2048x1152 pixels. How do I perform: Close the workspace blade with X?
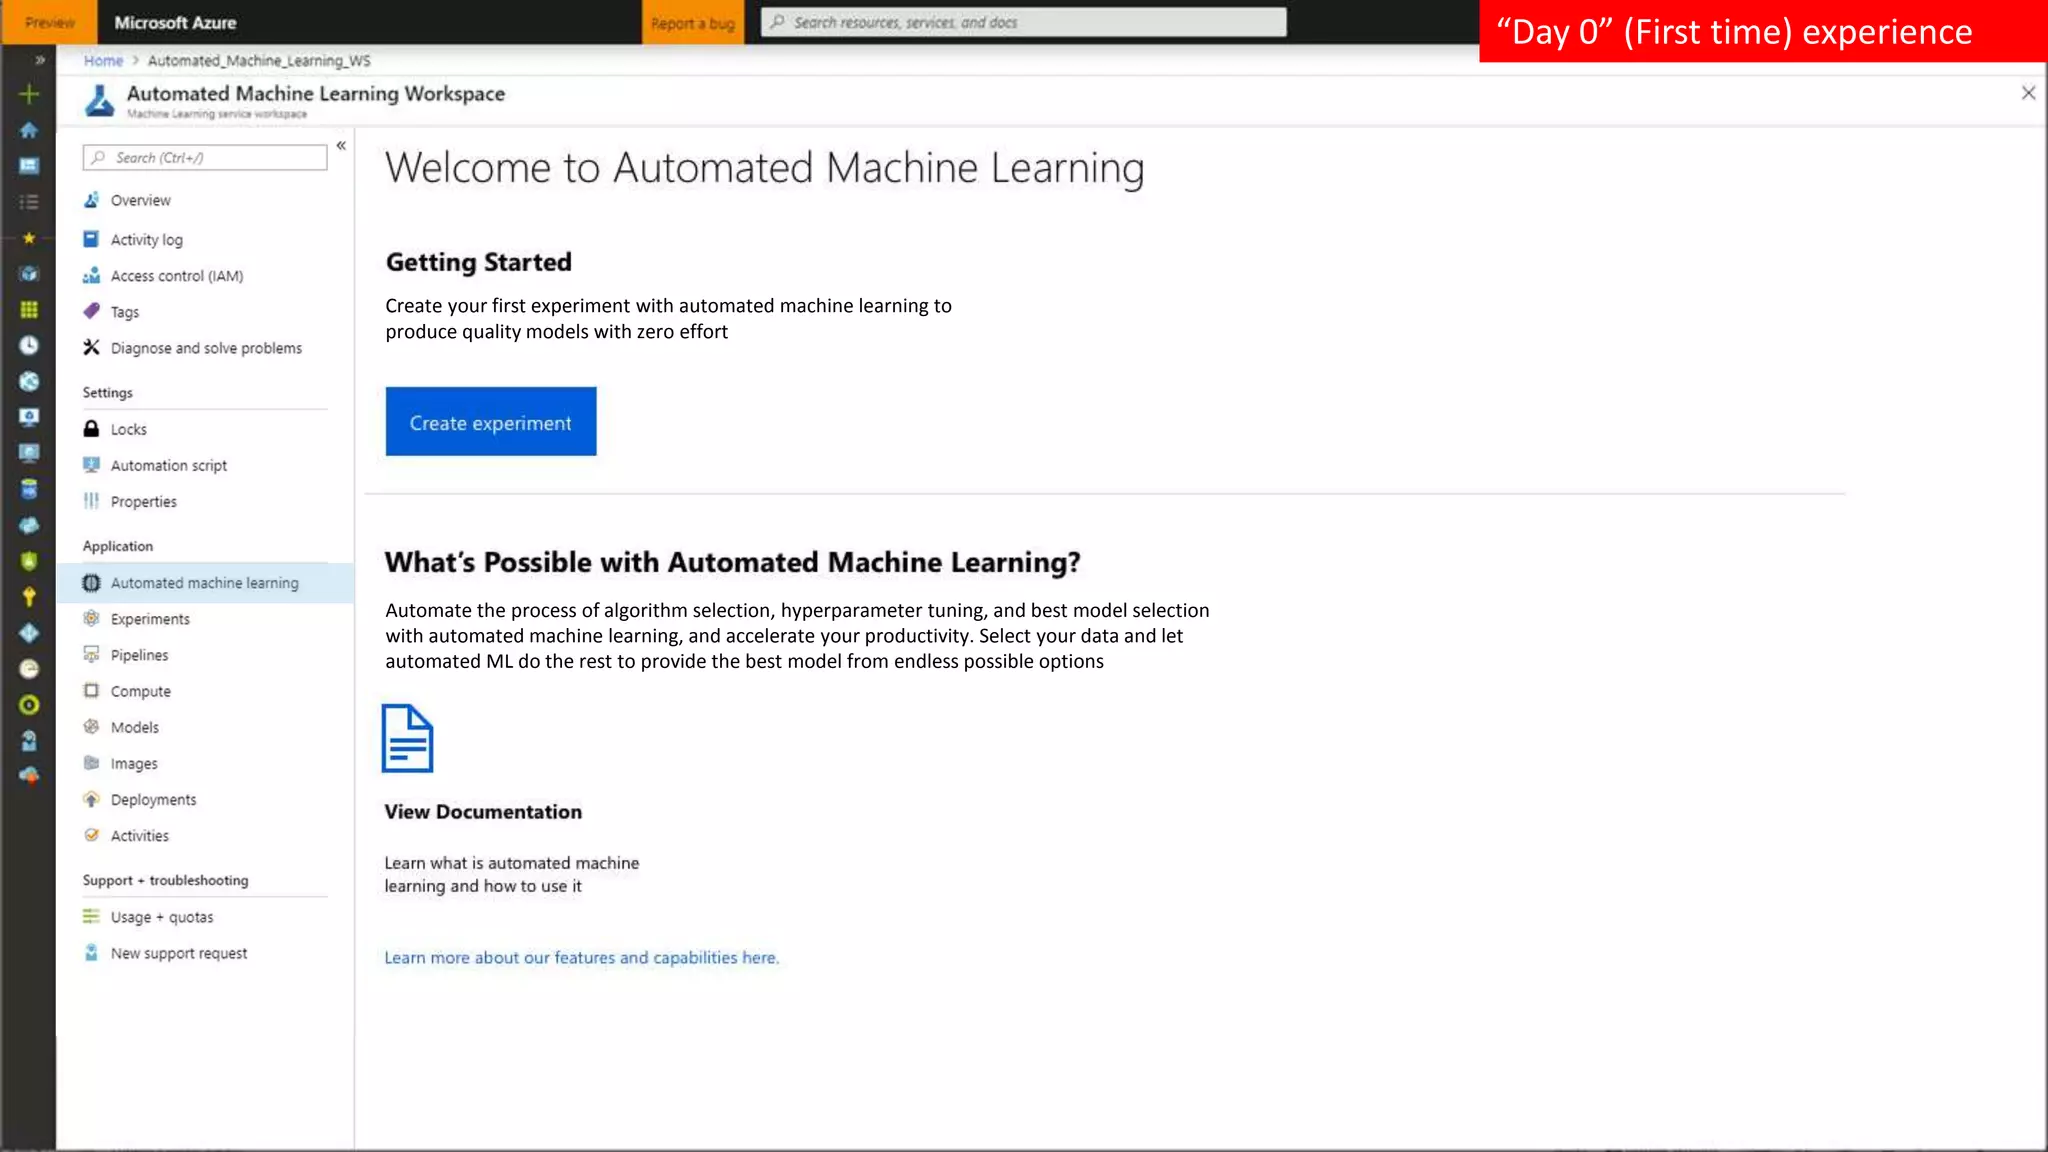pyautogui.click(x=2027, y=93)
